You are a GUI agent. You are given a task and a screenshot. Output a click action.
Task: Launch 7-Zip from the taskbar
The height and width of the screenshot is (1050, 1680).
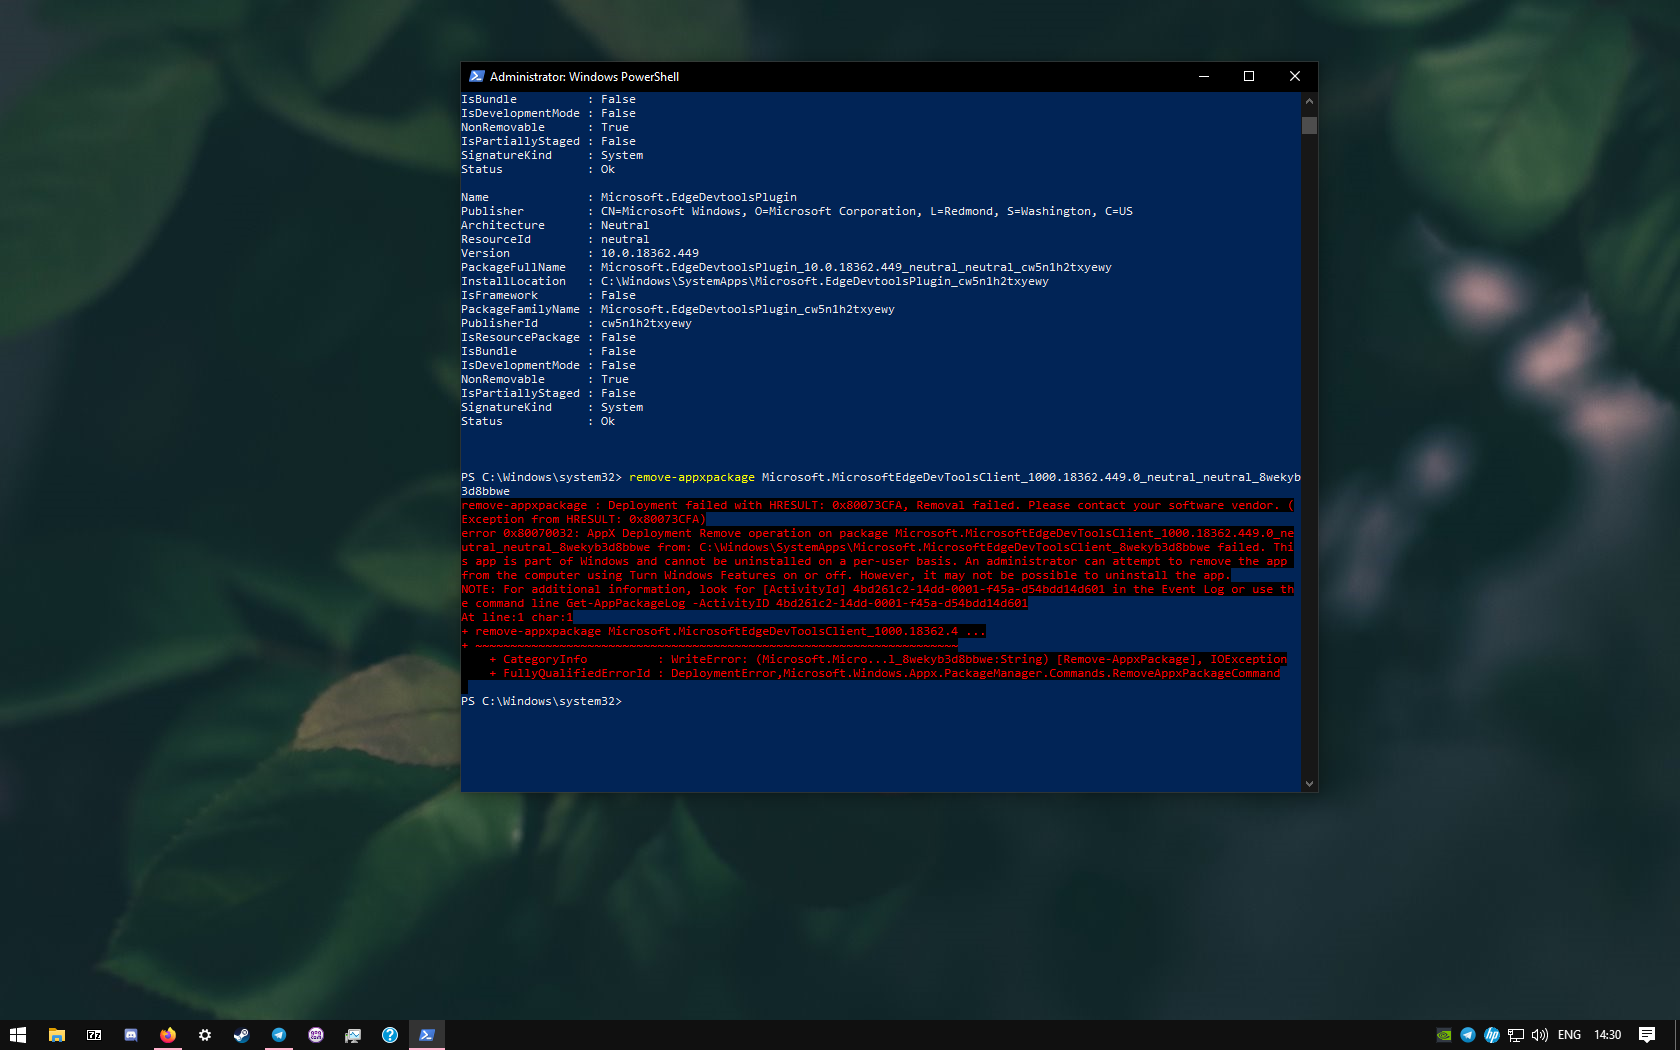(x=94, y=1035)
